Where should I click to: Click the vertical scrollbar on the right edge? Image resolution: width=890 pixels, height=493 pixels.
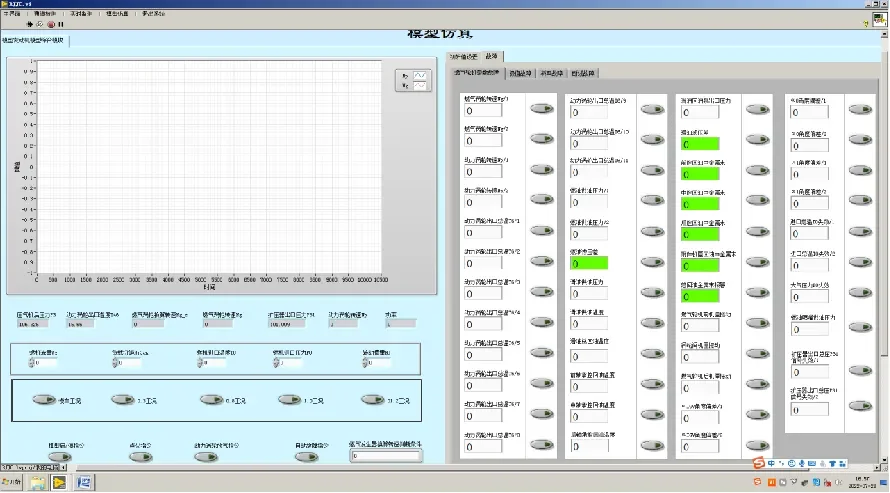[884, 200]
